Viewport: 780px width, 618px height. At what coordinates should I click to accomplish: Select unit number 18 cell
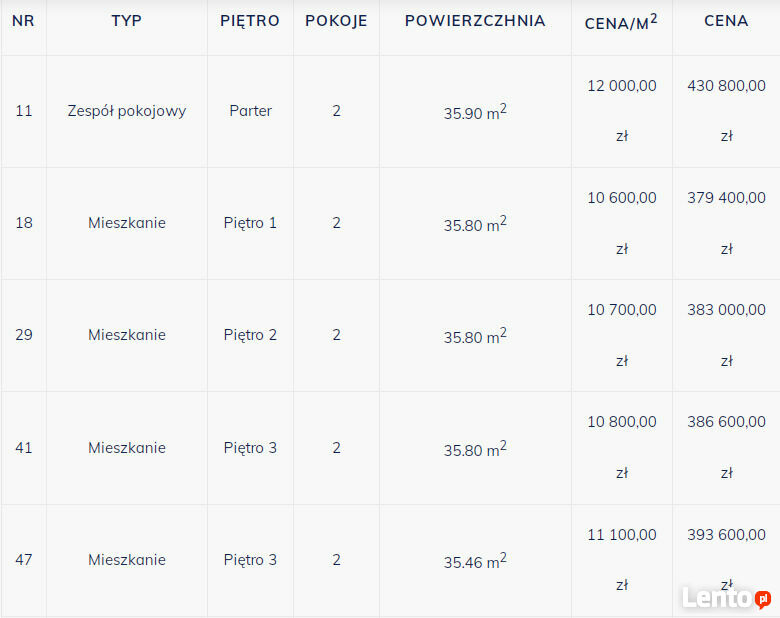click(23, 223)
